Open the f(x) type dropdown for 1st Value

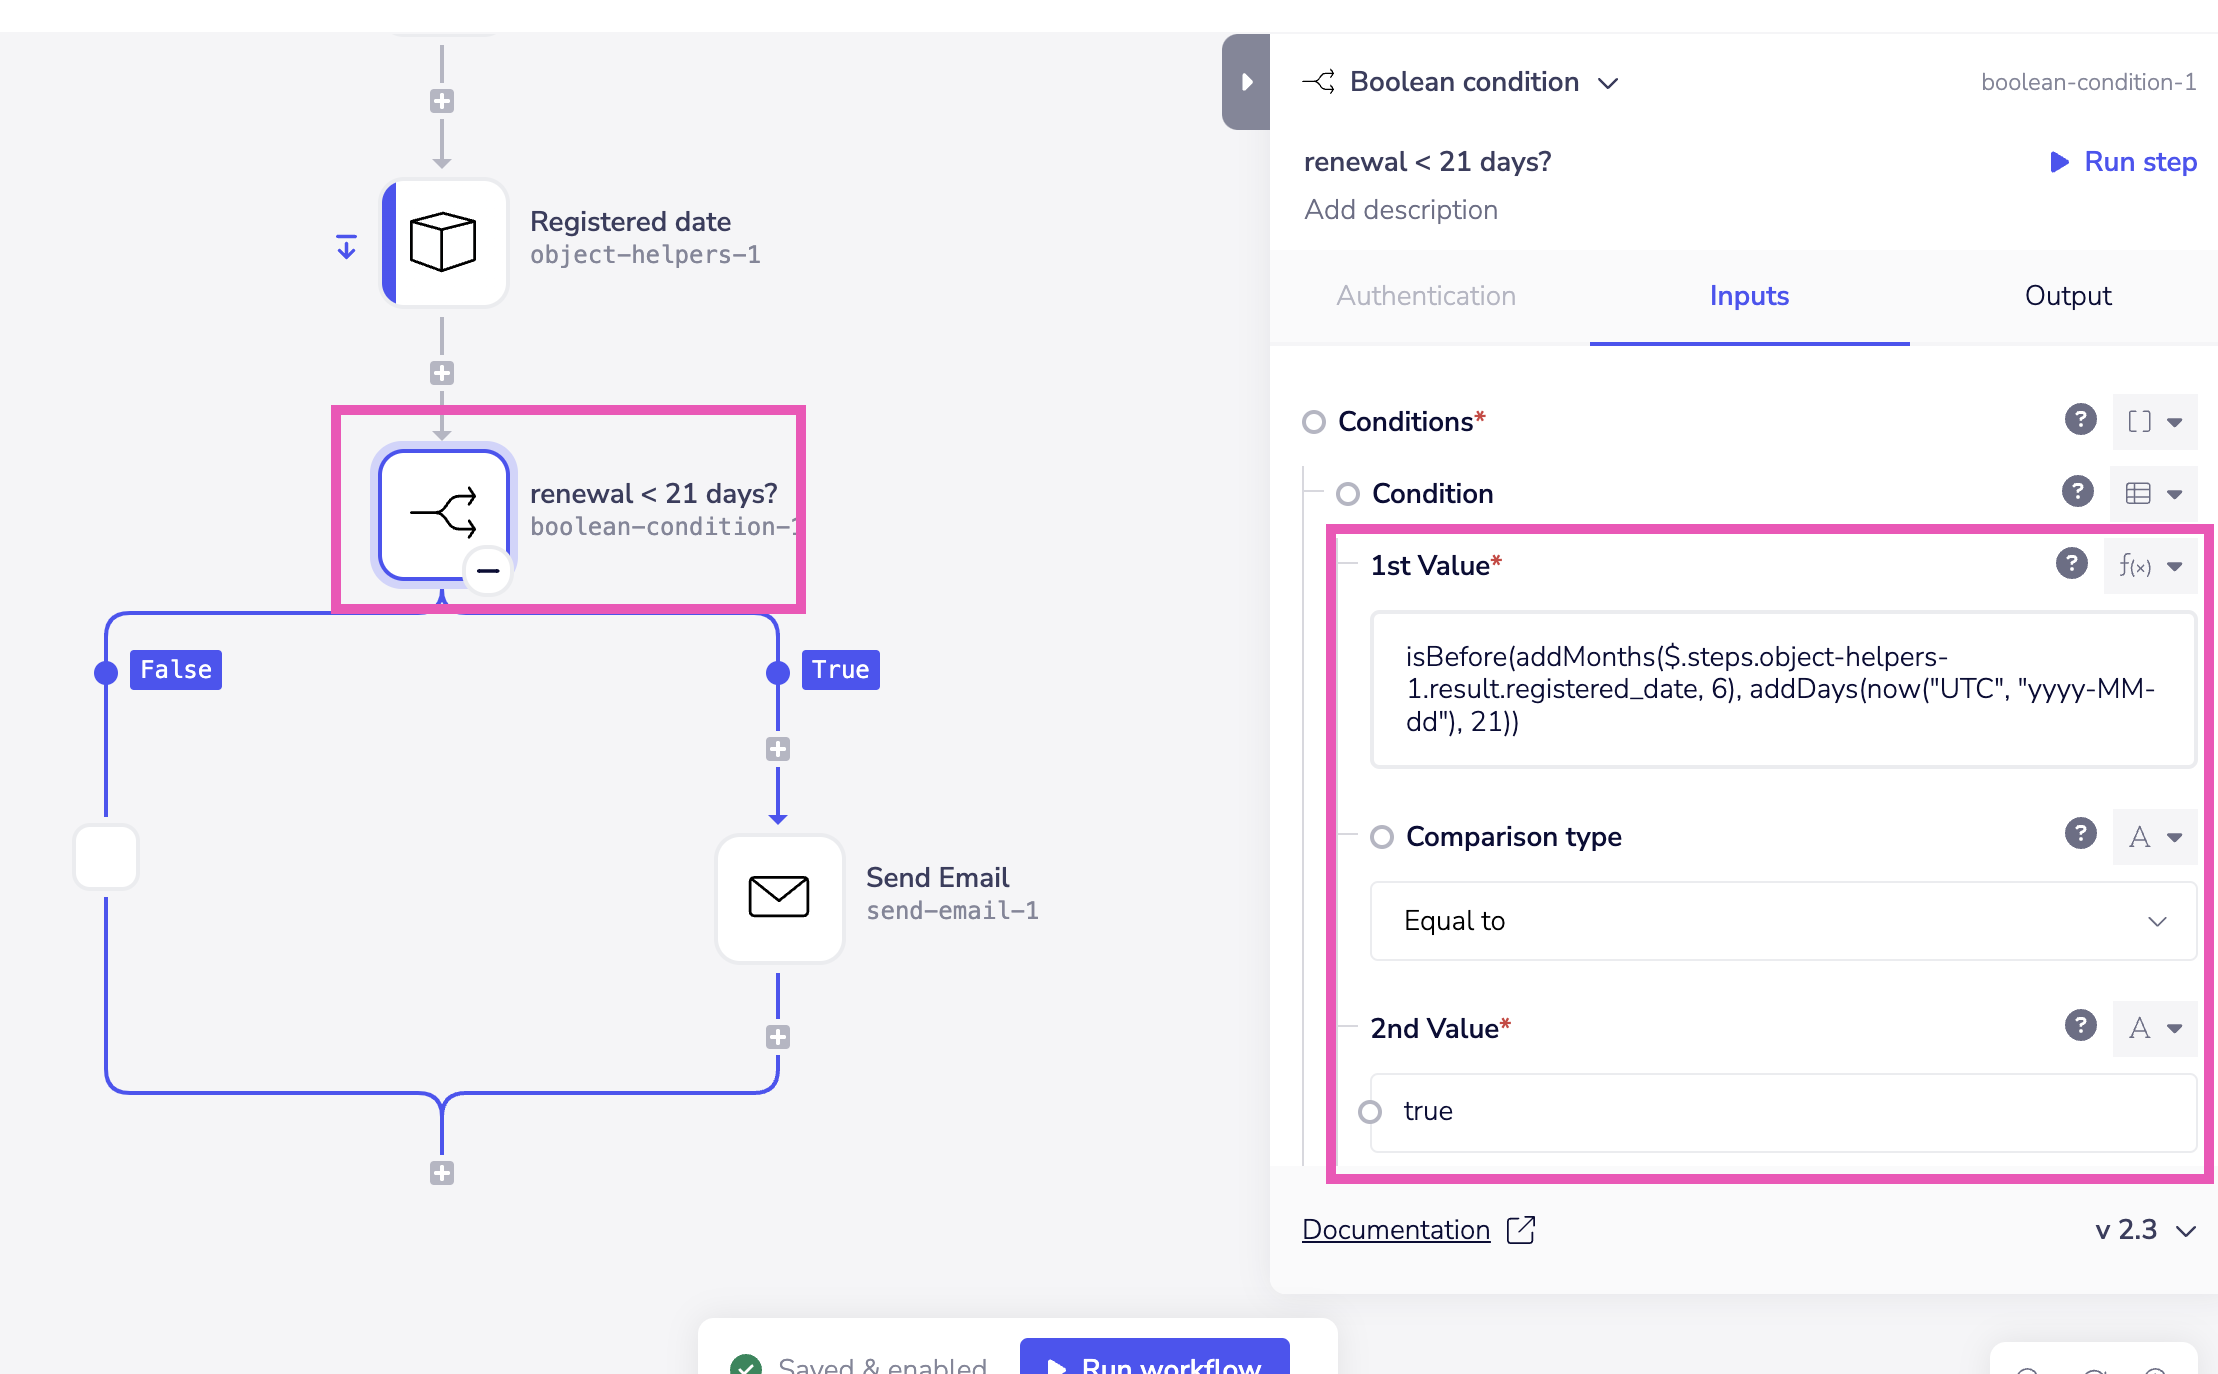click(x=2150, y=567)
